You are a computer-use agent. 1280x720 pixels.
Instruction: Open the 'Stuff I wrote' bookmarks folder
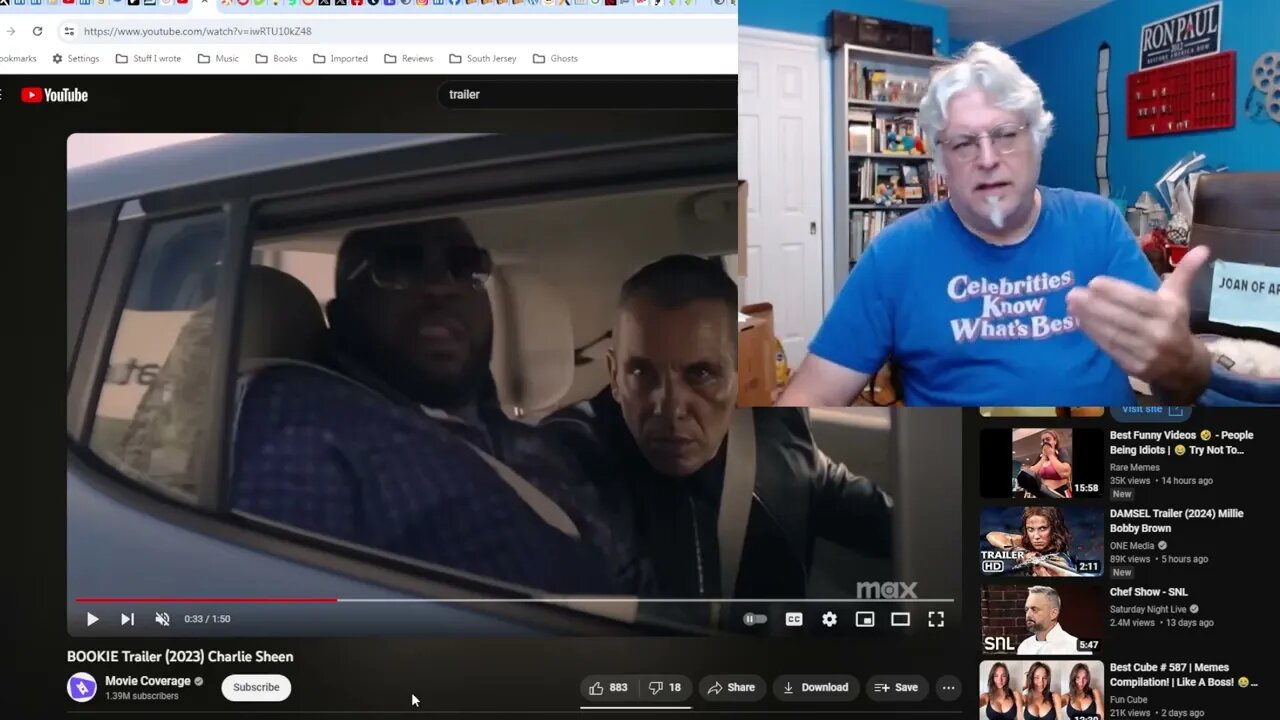click(x=148, y=58)
